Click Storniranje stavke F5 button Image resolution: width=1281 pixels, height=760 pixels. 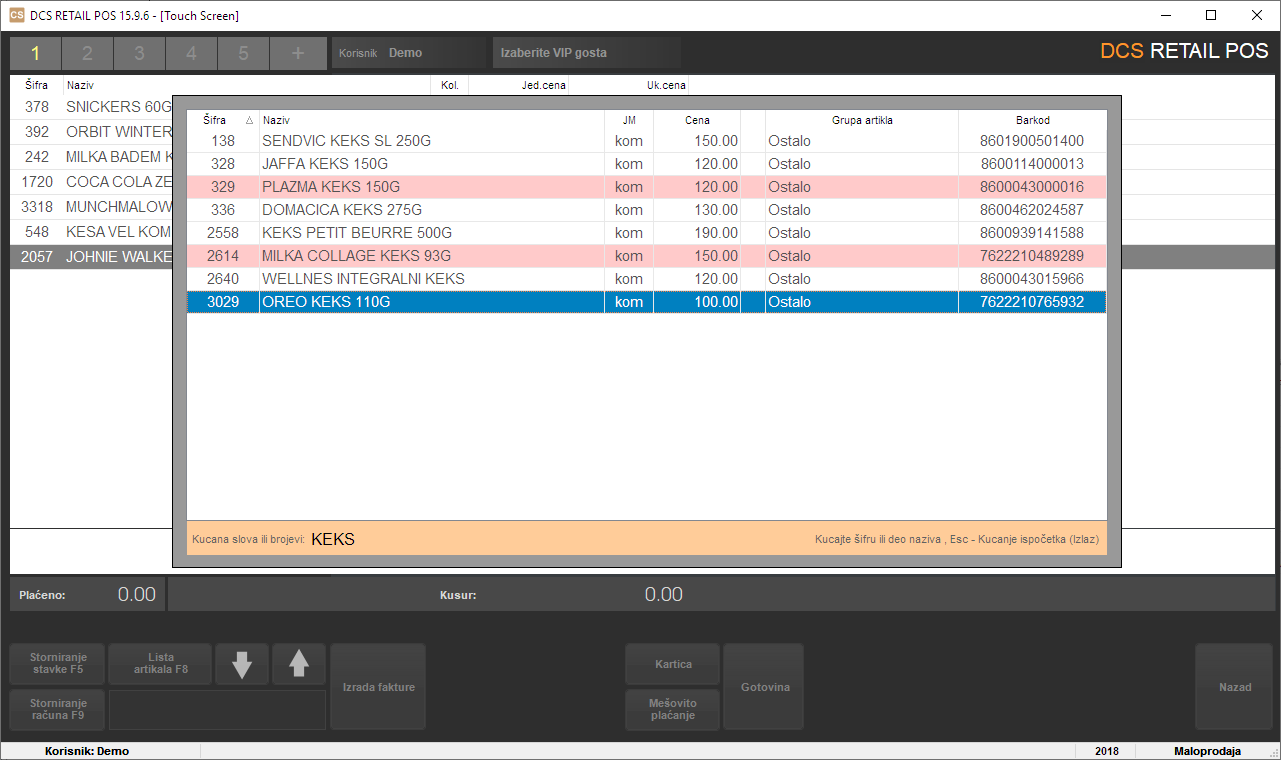[x=57, y=663]
